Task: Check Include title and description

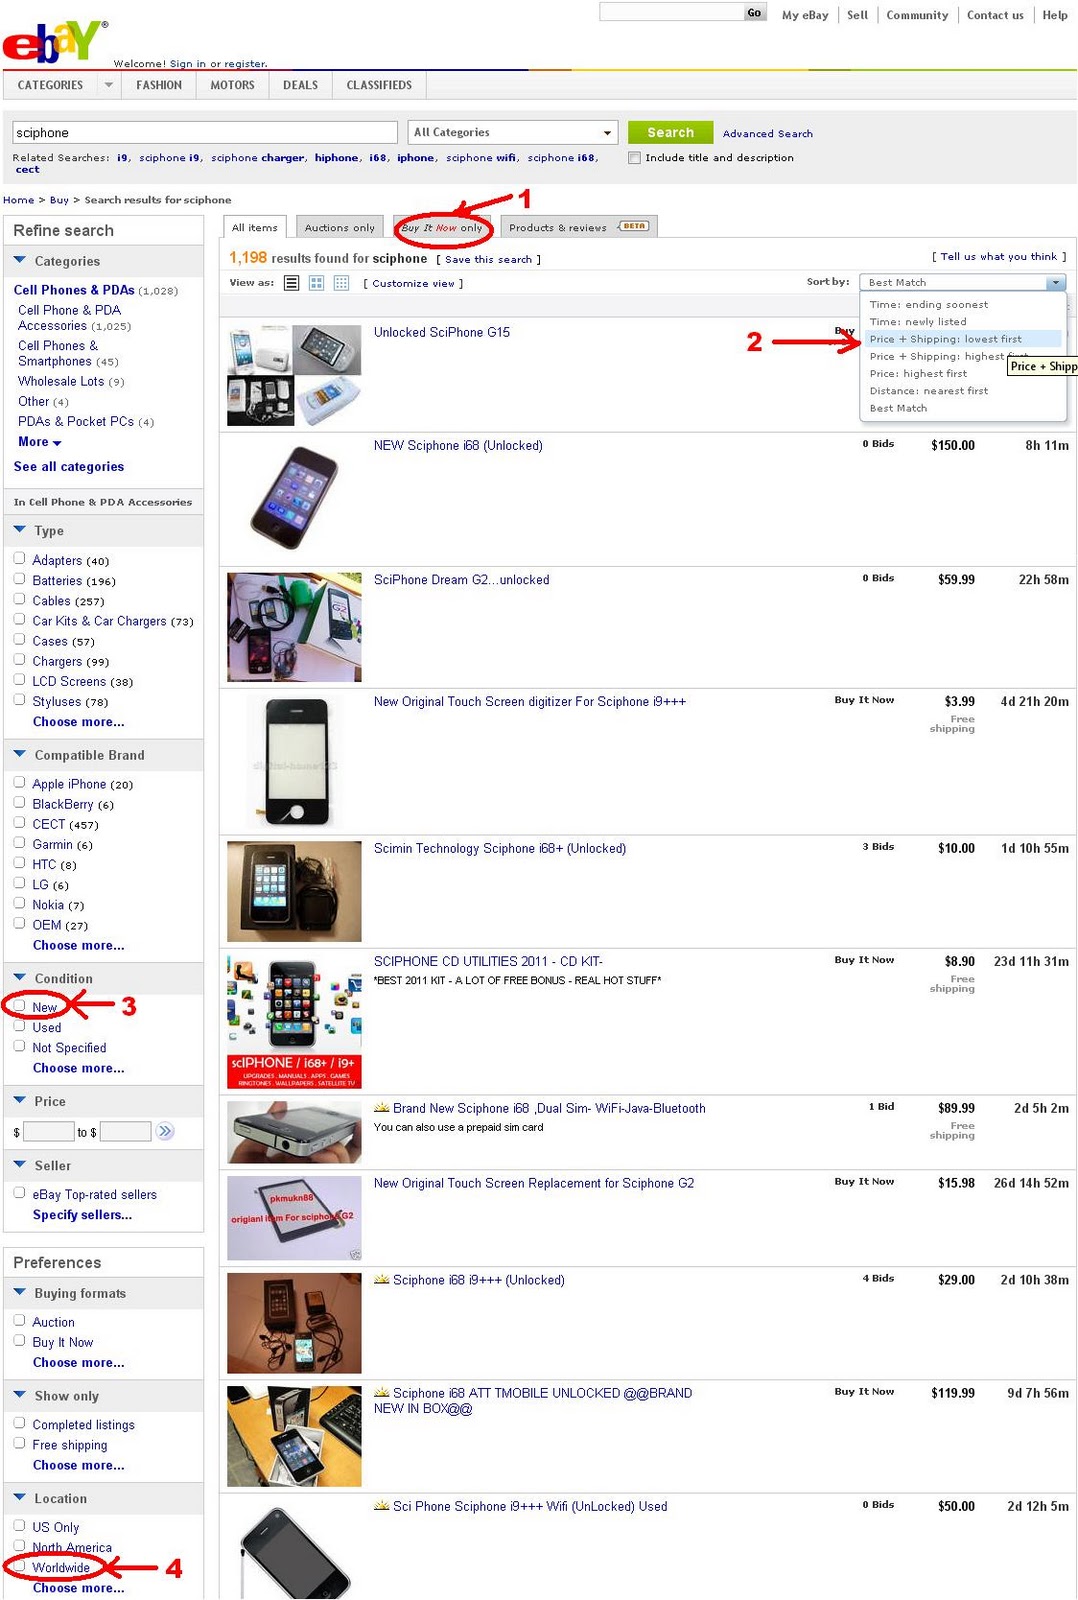Action: [x=634, y=158]
